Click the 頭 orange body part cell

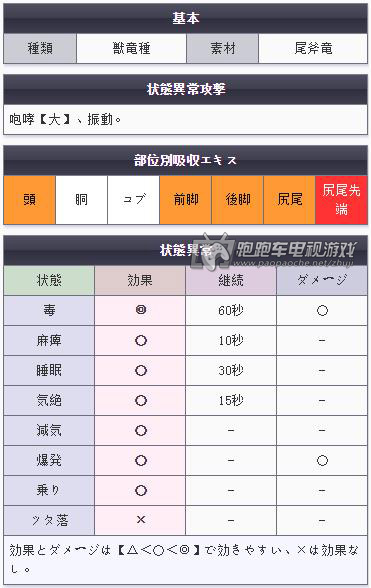(x=30, y=200)
